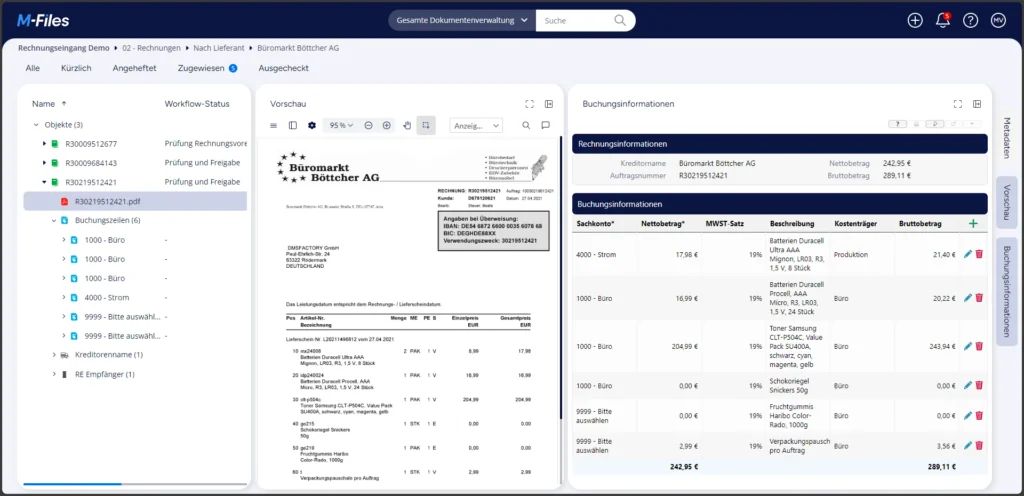
Task: Switch to the Kürzlich tab
Action: 76,68
